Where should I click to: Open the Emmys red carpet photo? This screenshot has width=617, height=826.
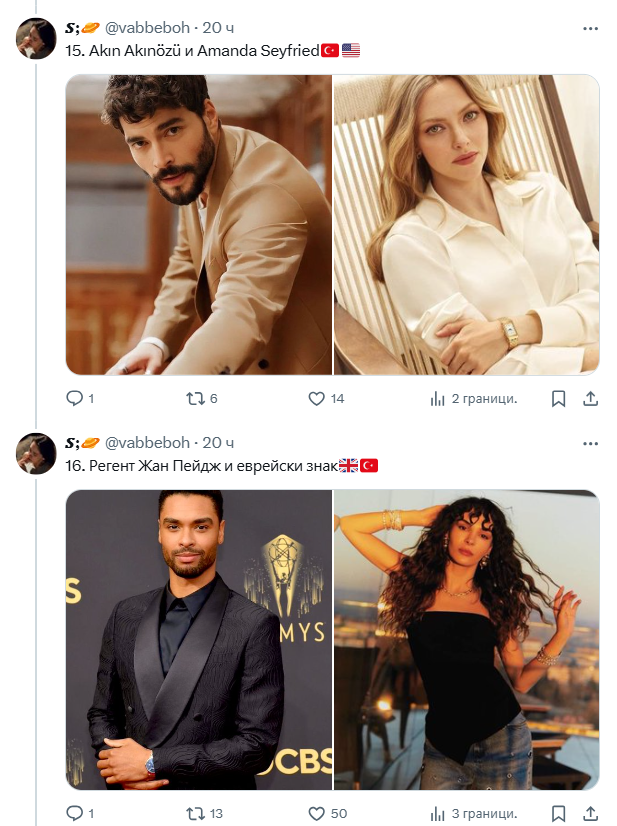[x=199, y=640]
